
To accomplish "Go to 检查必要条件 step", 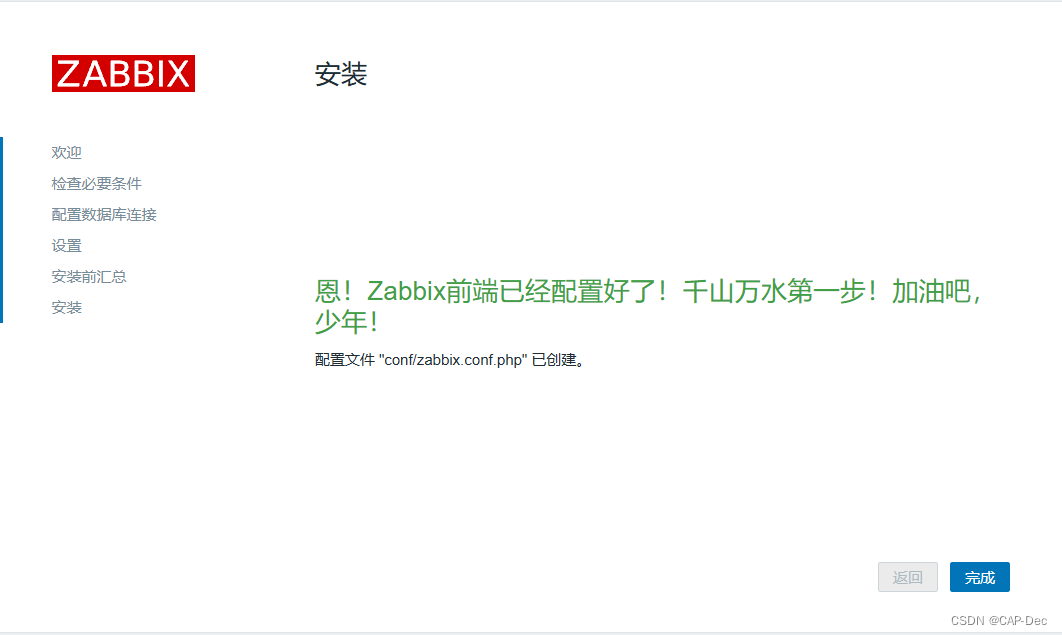I will [x=96, y=183].
